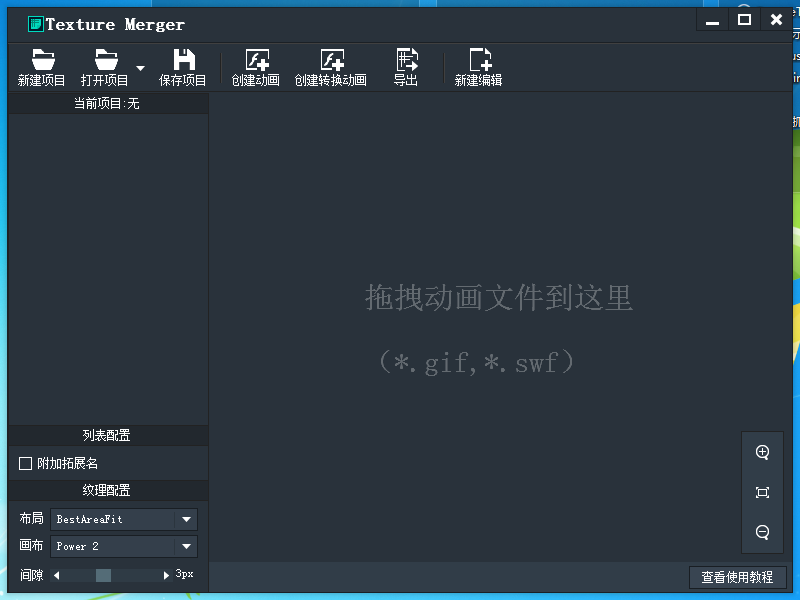
Task: Fit canvas to view icon
Action: coord(762,492)
